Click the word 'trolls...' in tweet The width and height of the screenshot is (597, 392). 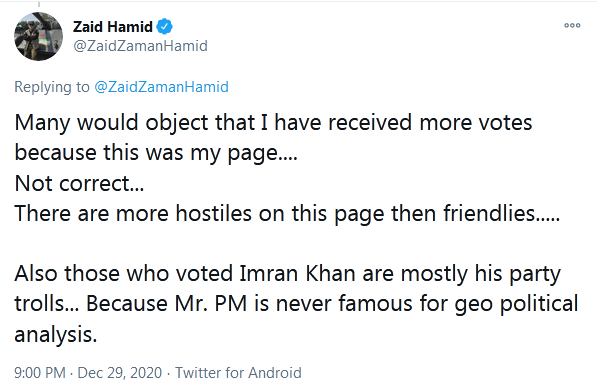tap(46, 304)
